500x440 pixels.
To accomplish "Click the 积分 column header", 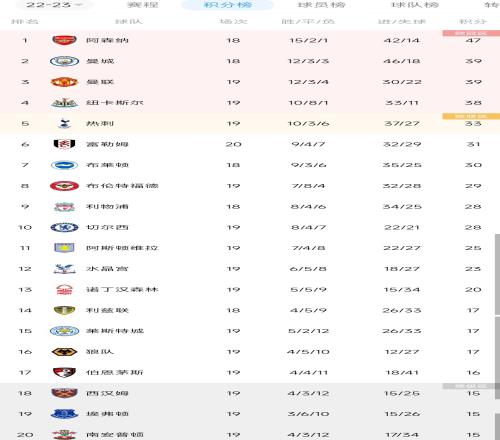I will click(473, 22).
